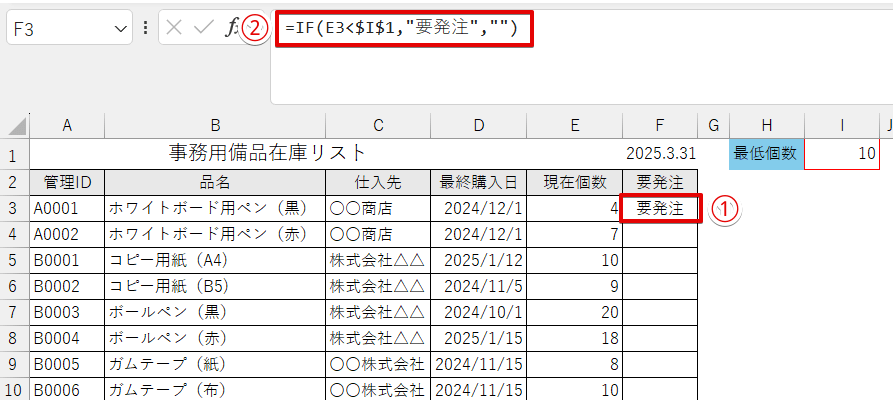Click the Select All corner triangle

click(x=17, y=125)
